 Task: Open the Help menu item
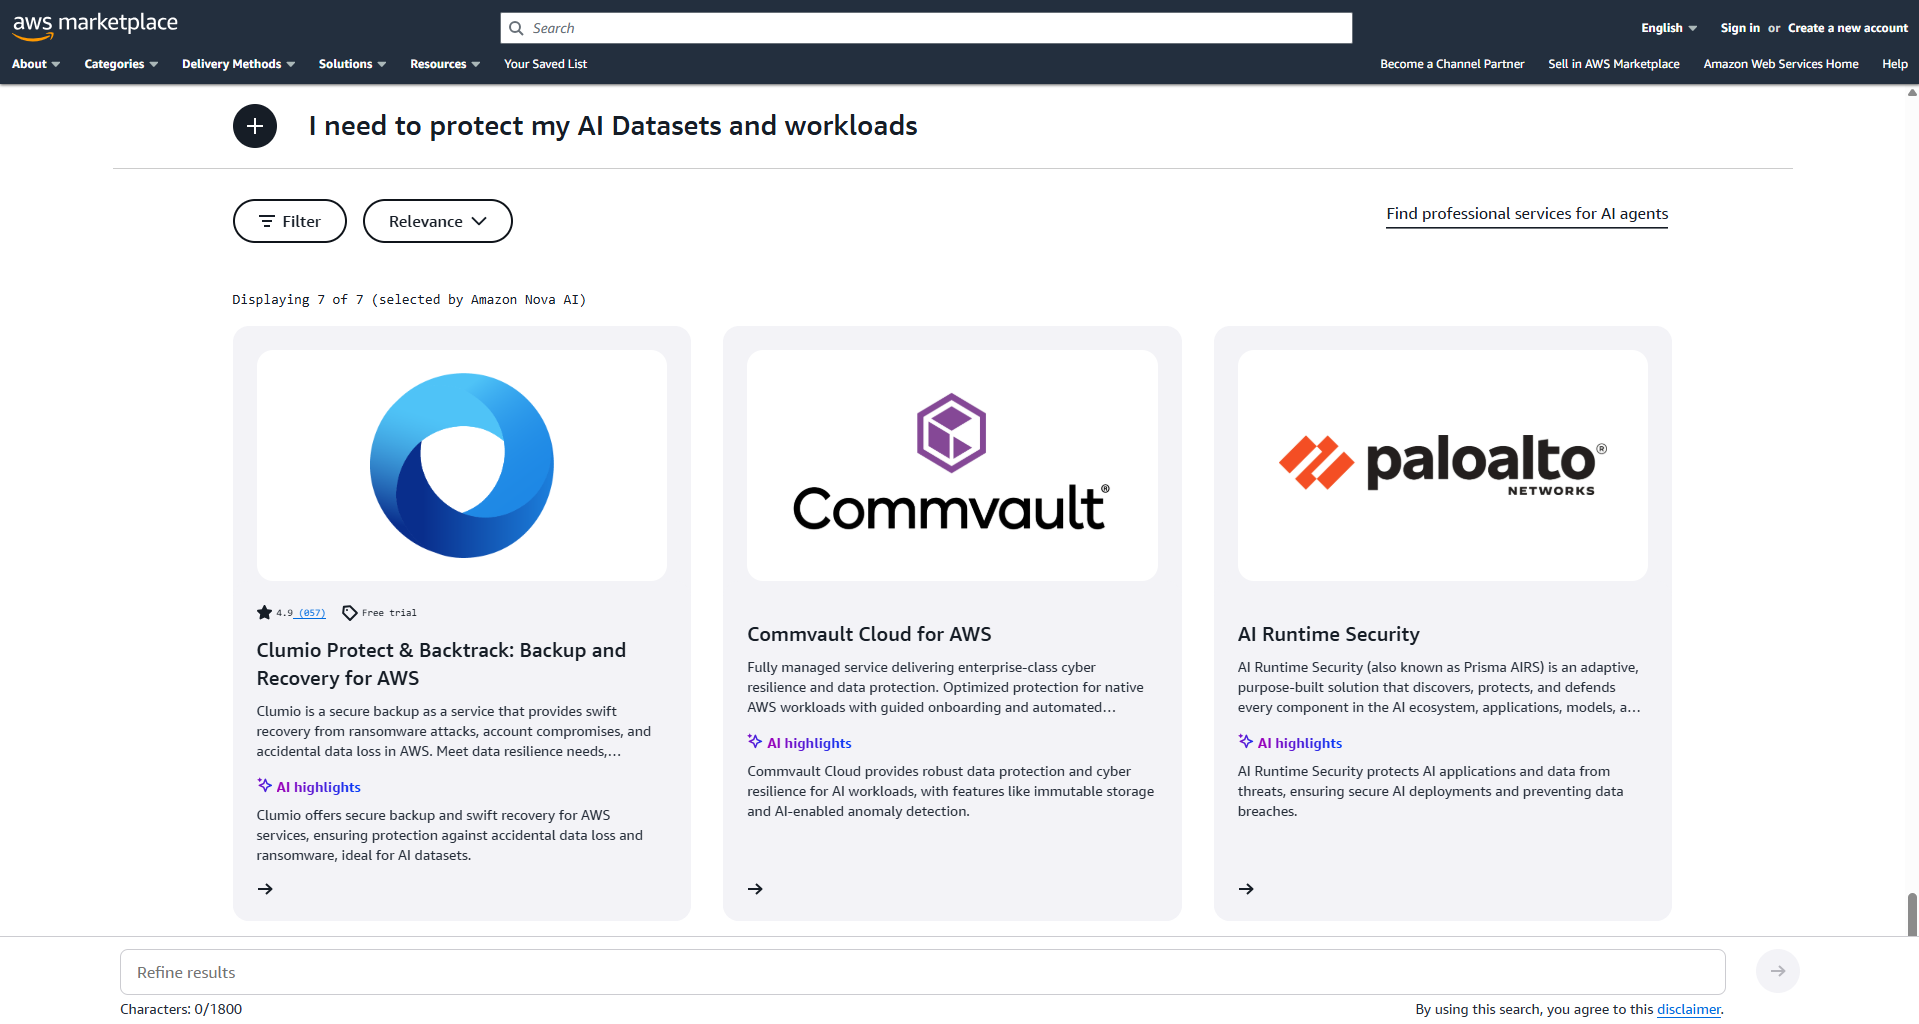[x=1894, y=64]
